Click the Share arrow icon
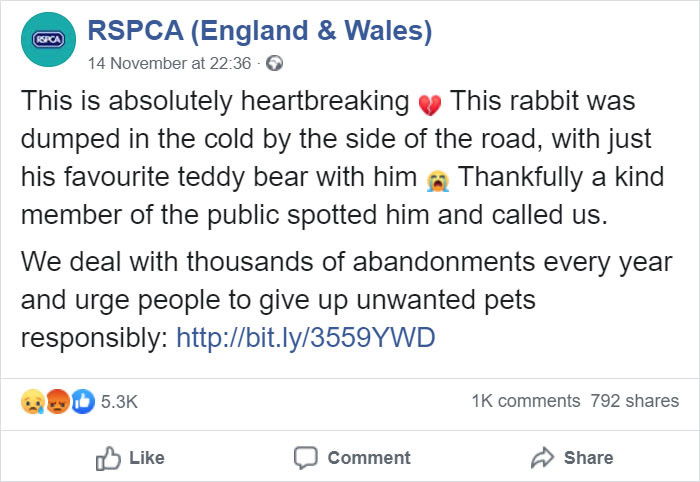 point(542,458)
